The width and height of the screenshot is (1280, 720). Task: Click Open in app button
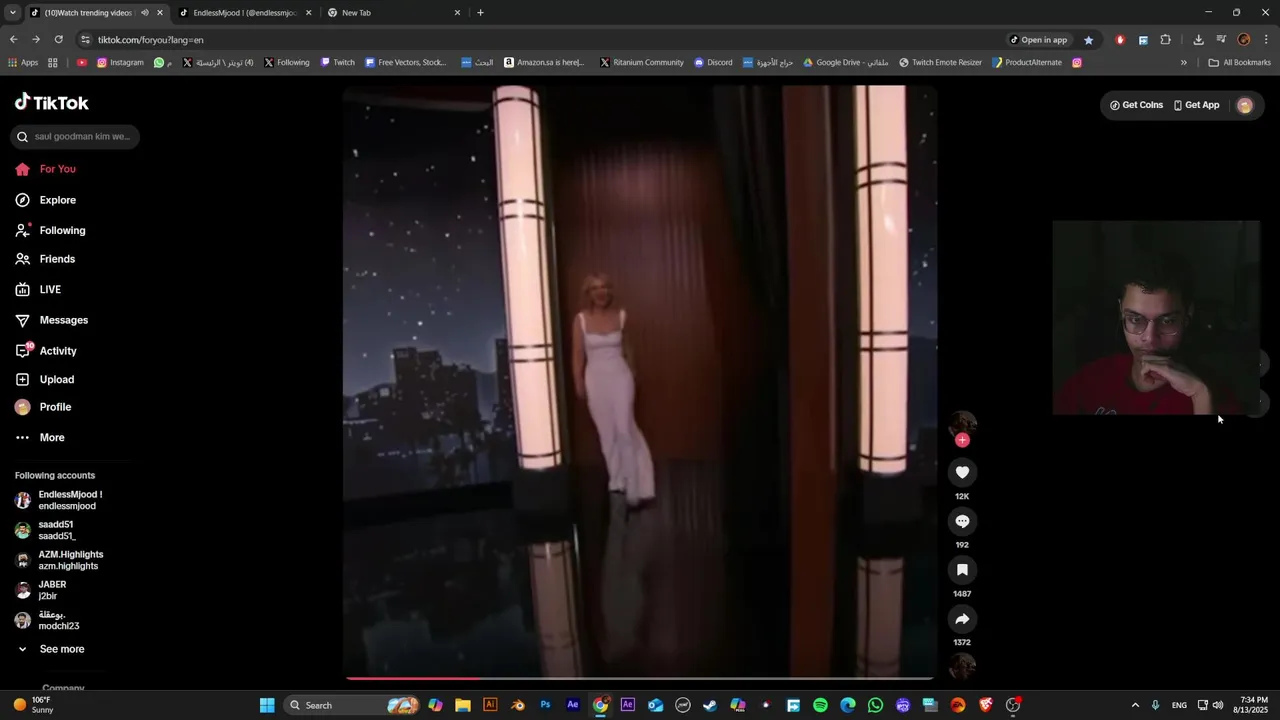pyautogui.click(x=1039, y=40)
